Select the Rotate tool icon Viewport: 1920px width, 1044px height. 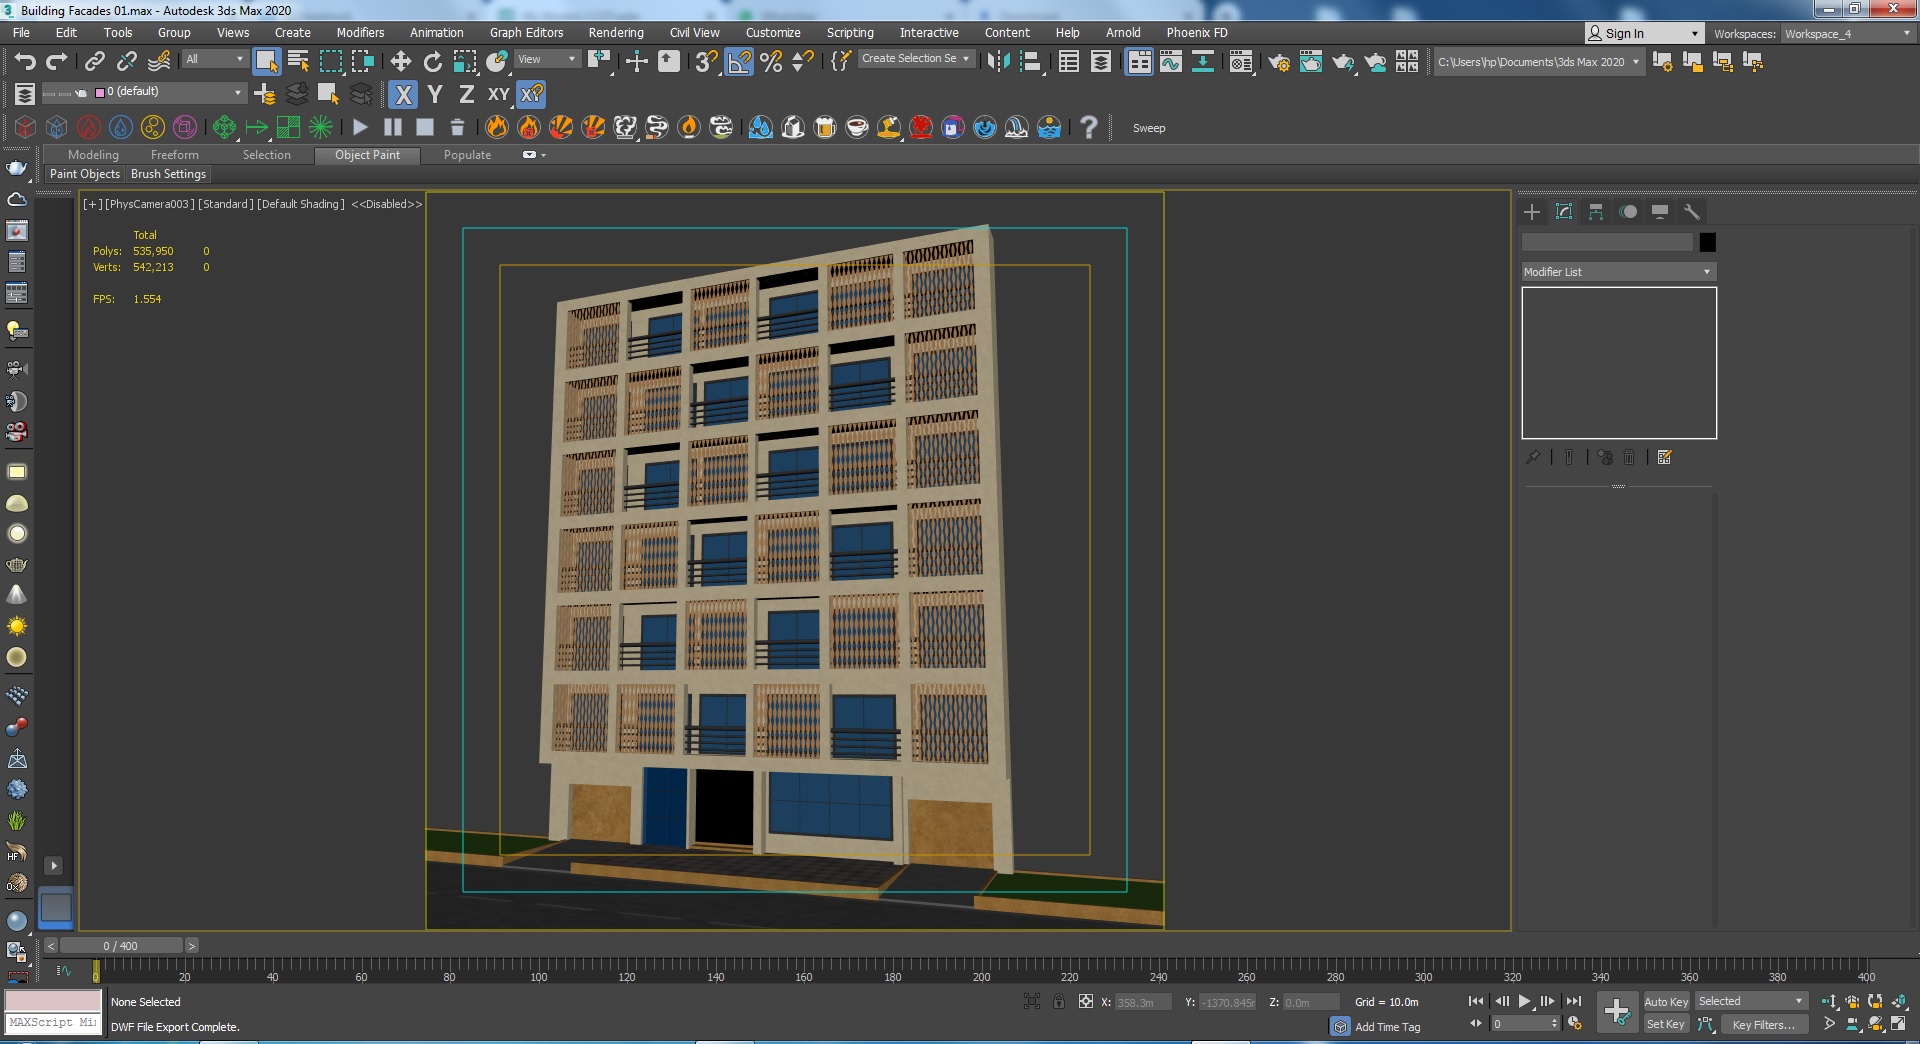point(433,62)
